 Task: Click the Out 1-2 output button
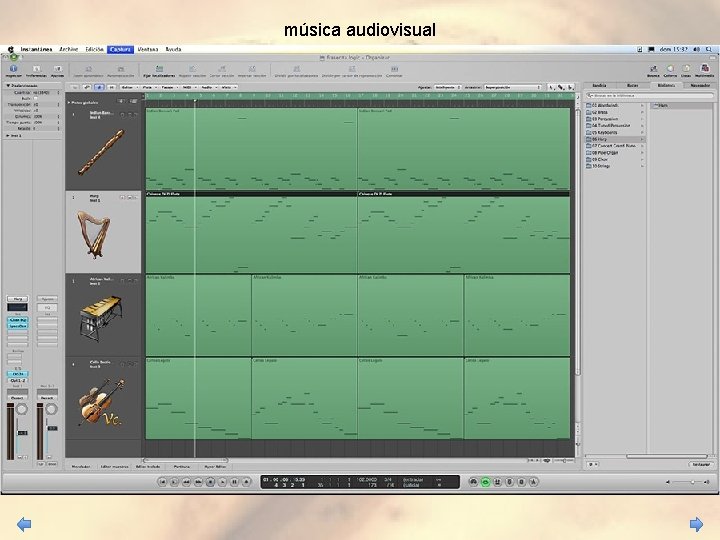click(17, 380)
